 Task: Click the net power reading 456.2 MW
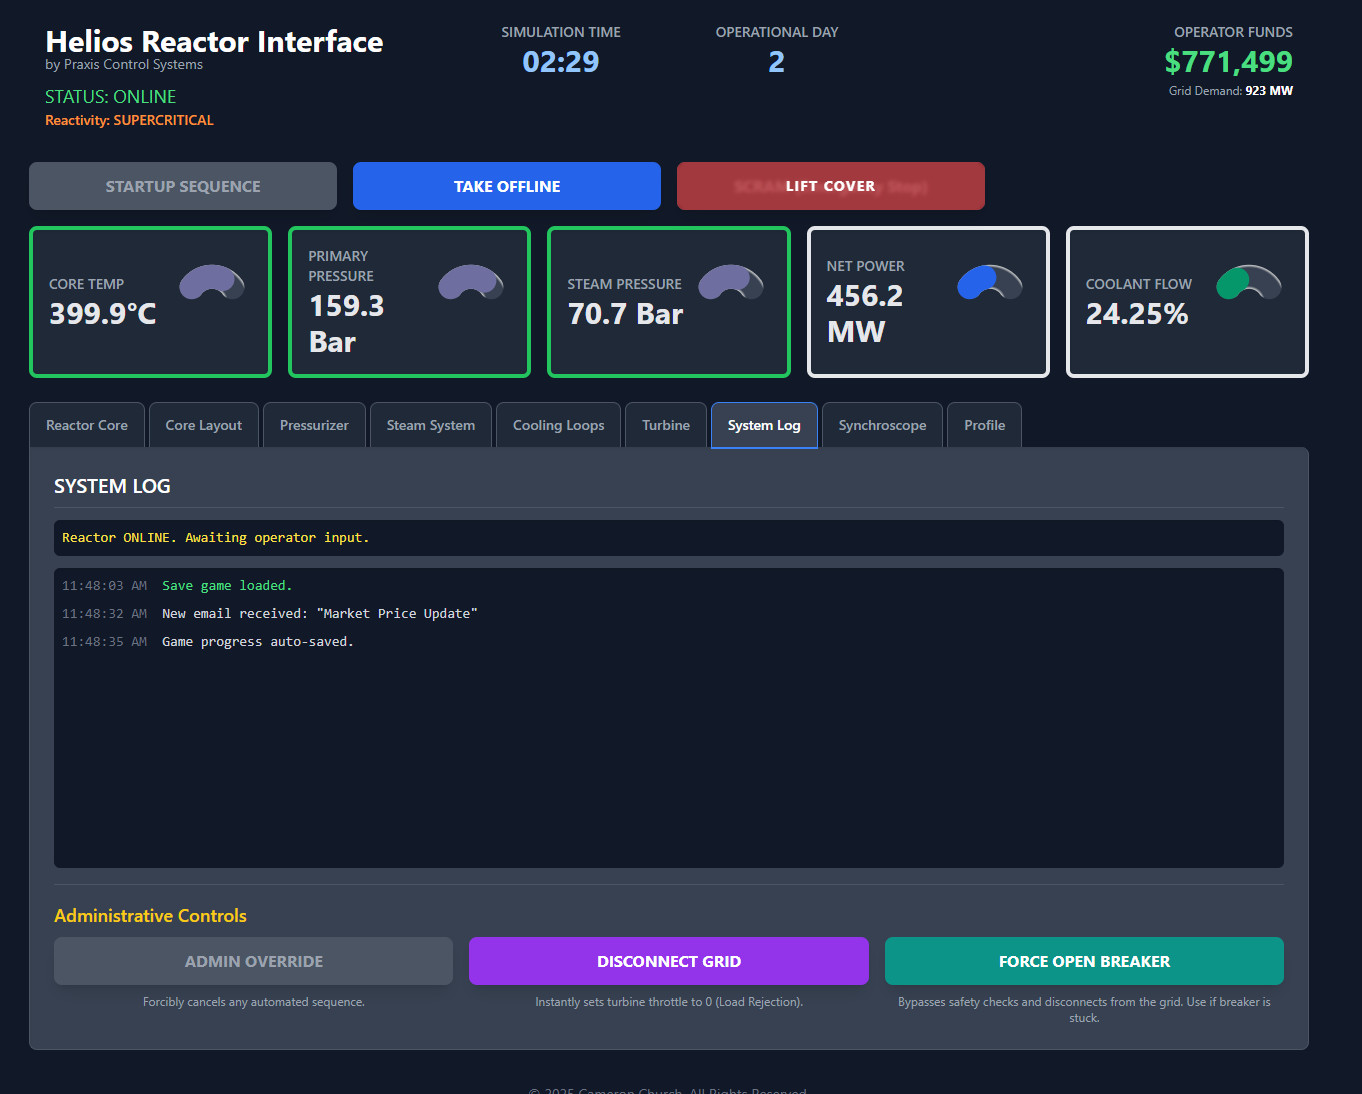865,314
